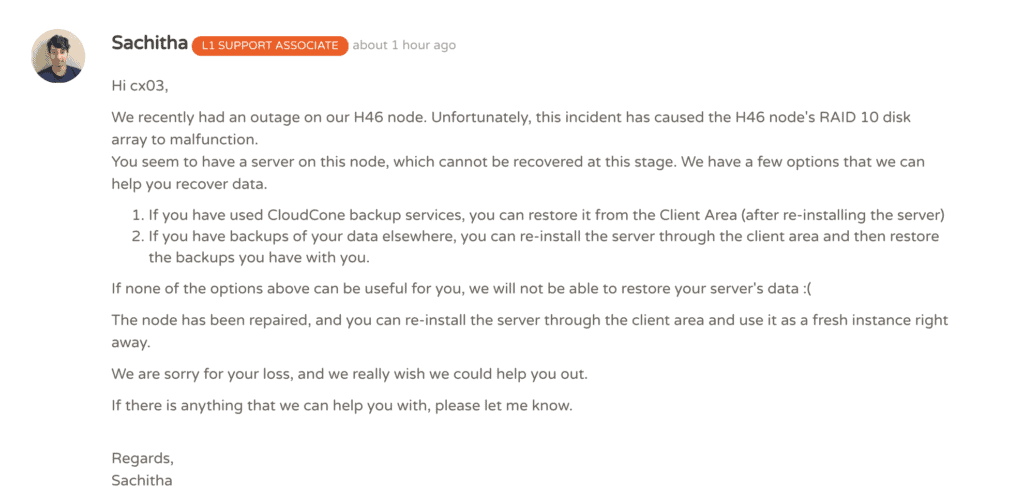This screenshot has height=503, width=1024.
Task: Click Sachitha's profile avatar photo
Action: [x=58, y=56]
